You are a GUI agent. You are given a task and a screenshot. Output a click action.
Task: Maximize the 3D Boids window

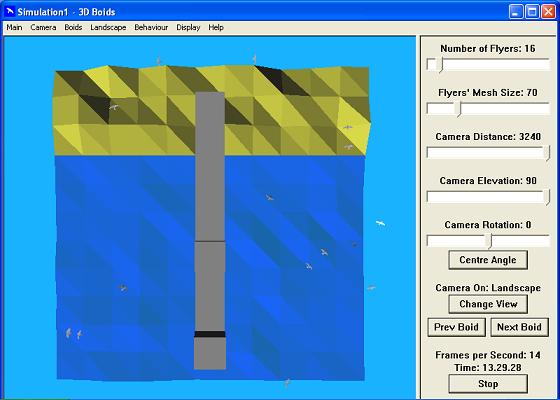(x=532, y=12)
